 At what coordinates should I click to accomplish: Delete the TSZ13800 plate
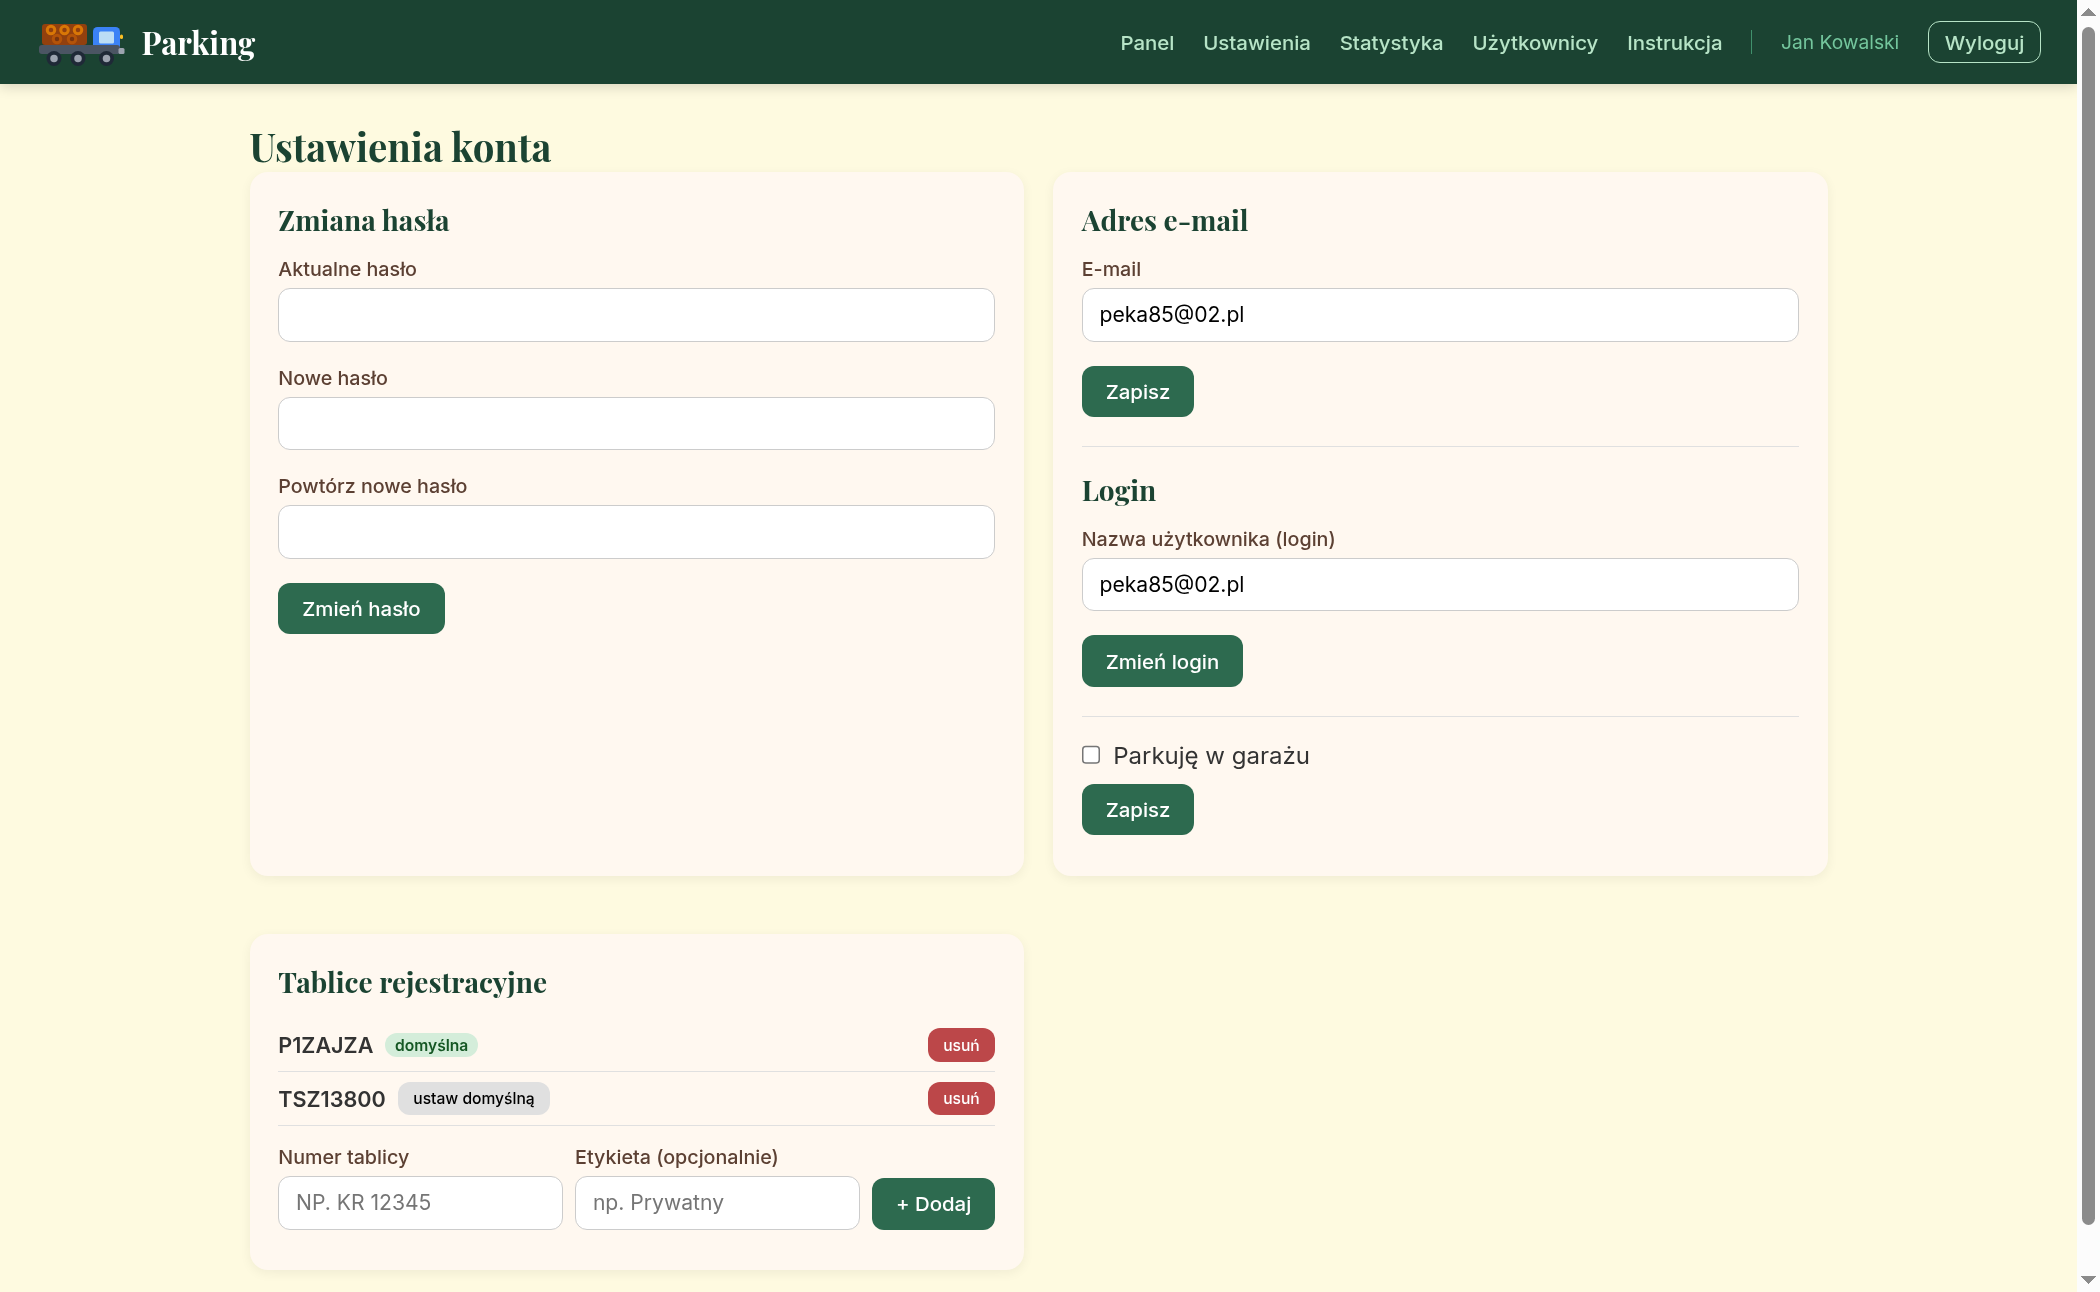tap(960, 1098)
